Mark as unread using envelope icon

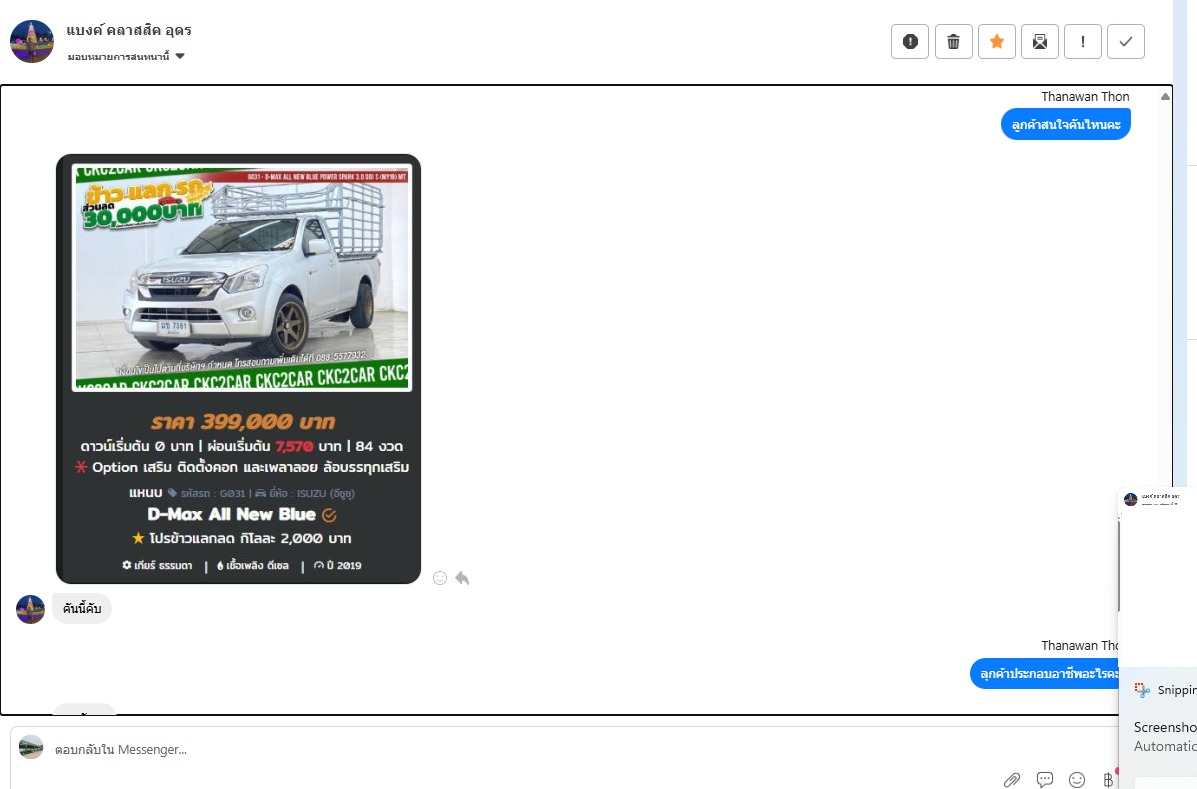click(1040, 41)
